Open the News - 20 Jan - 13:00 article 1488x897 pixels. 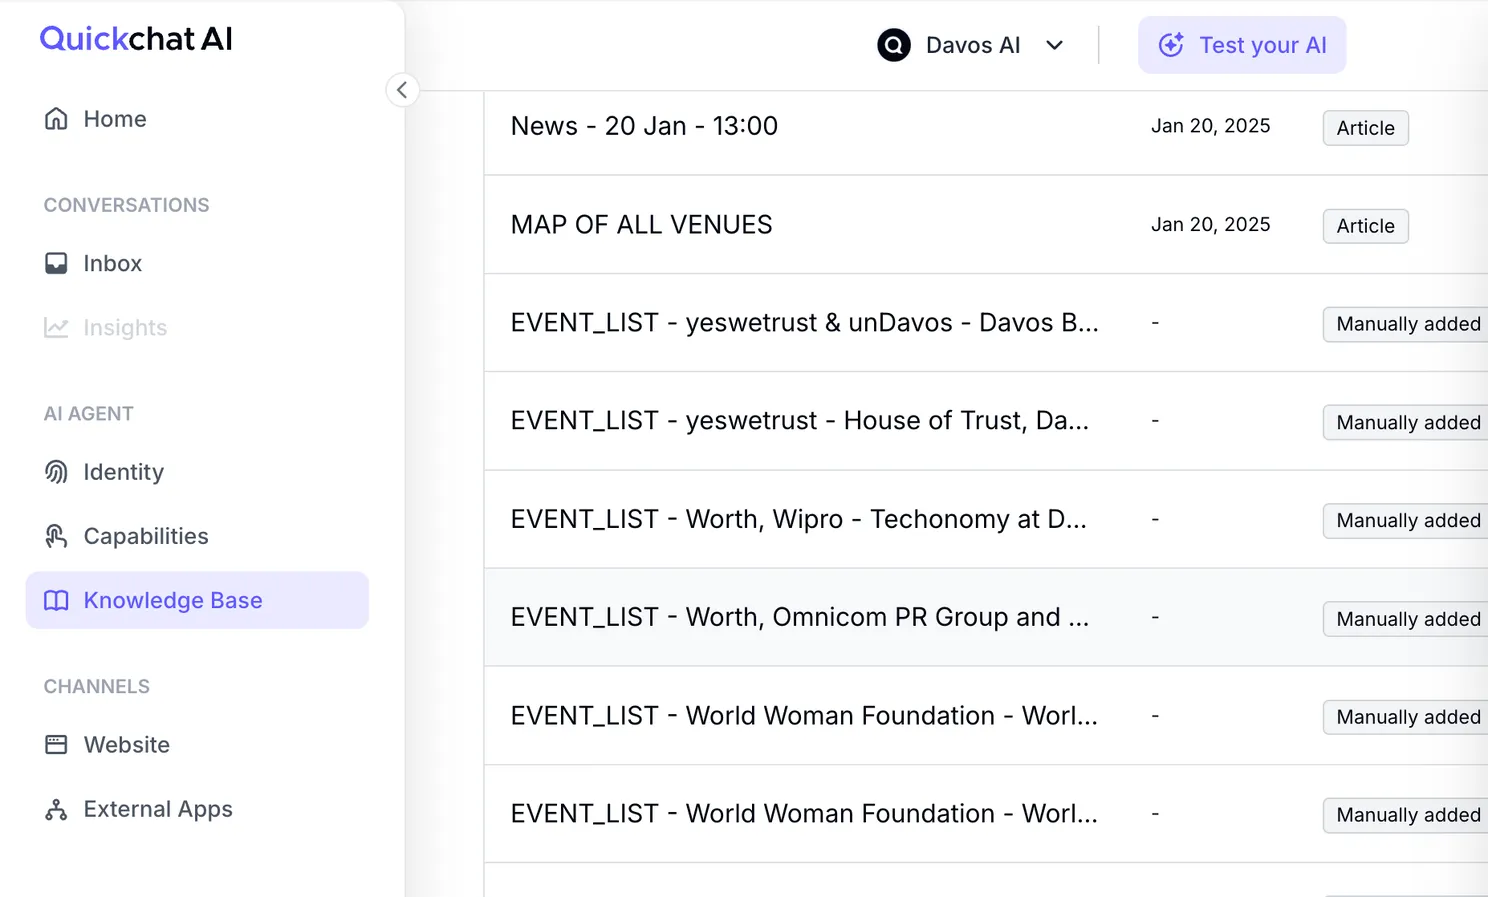644,126
